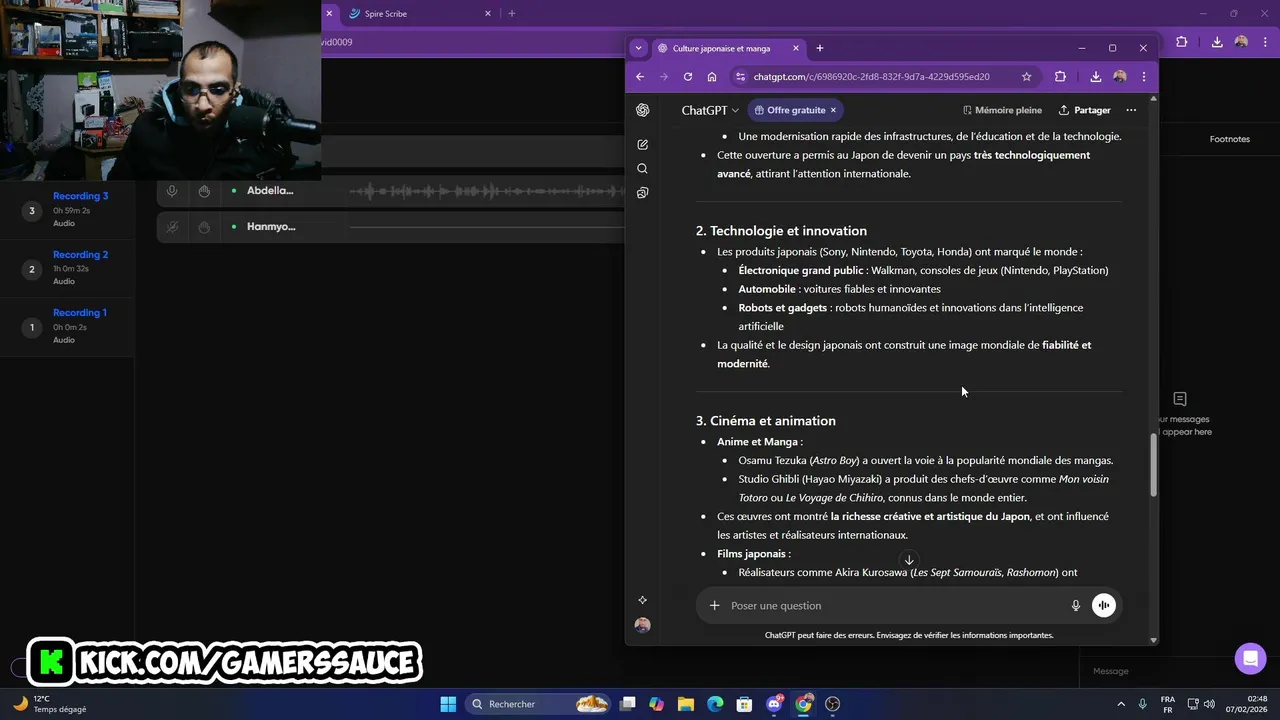Click the Rechercher taskbar search box
Screen dimensions: 1280x720
540,704
